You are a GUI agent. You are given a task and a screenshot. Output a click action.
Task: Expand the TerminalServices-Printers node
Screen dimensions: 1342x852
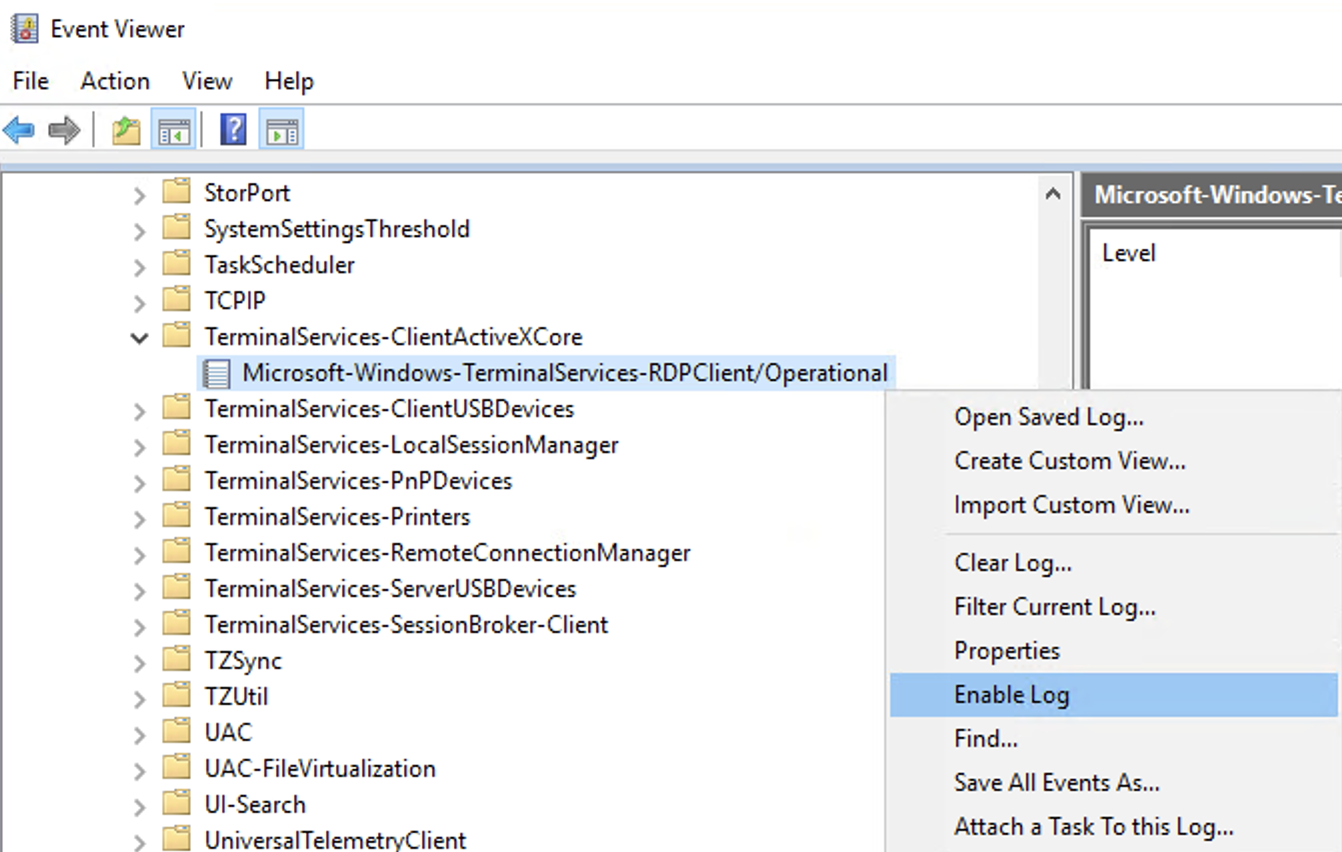pyautogui.click(x=140, y=518)
